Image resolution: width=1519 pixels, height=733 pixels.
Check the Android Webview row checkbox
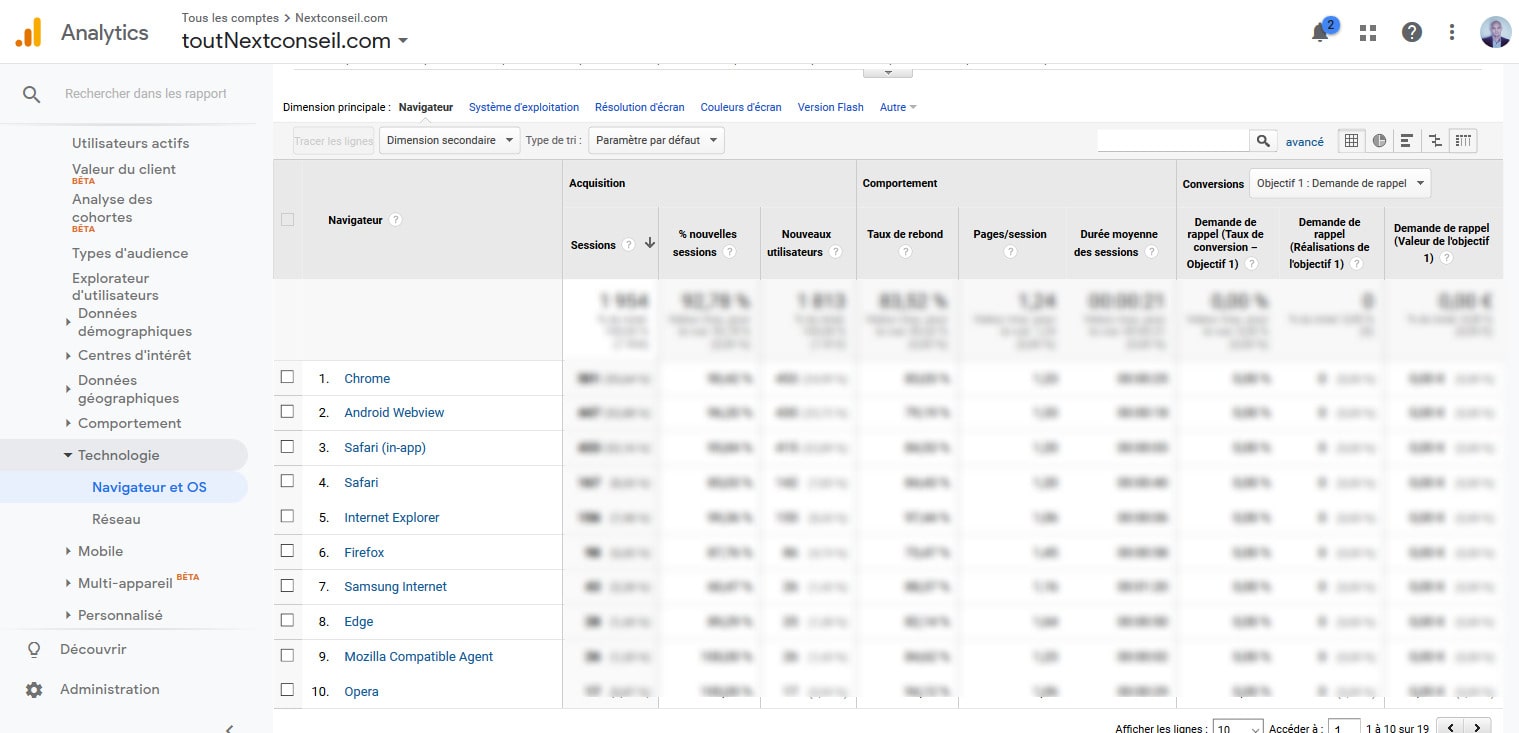point(288,411)
